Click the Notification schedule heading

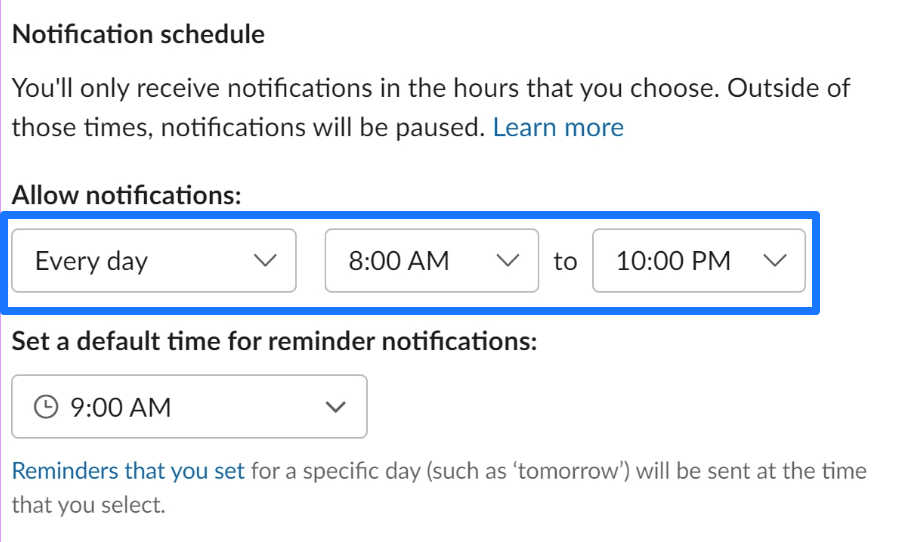tap(138, 35)
